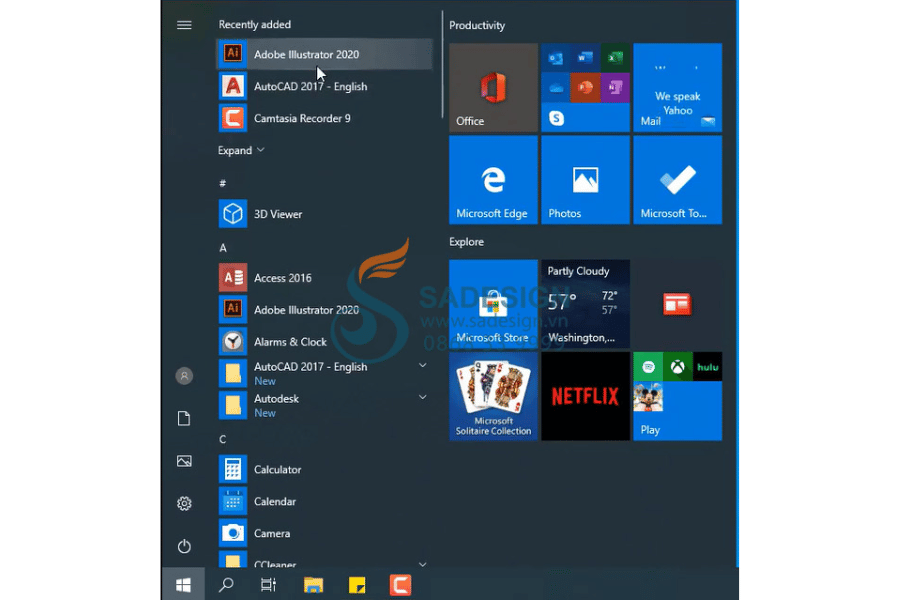This screenshot has height=600, width=900.
Task: Open Settings gear in left sidebar
Action: [x=184, y=504]
